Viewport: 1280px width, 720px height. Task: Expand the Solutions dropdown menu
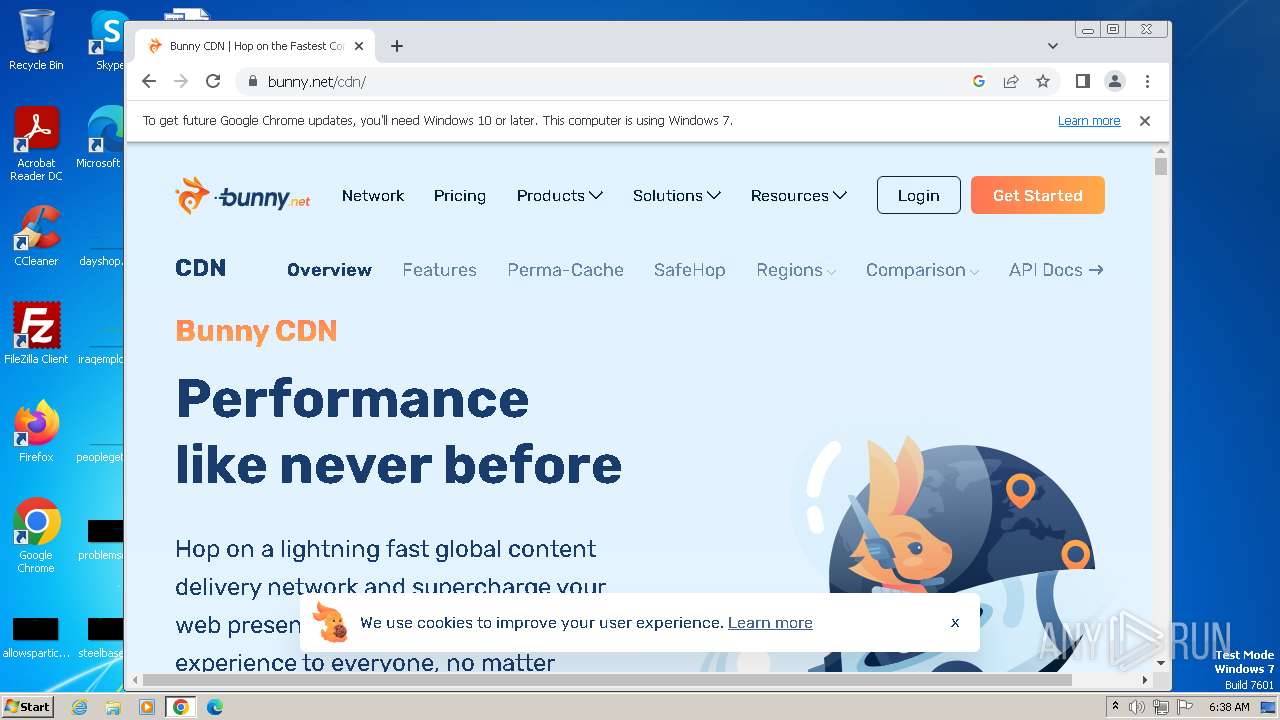677,196
